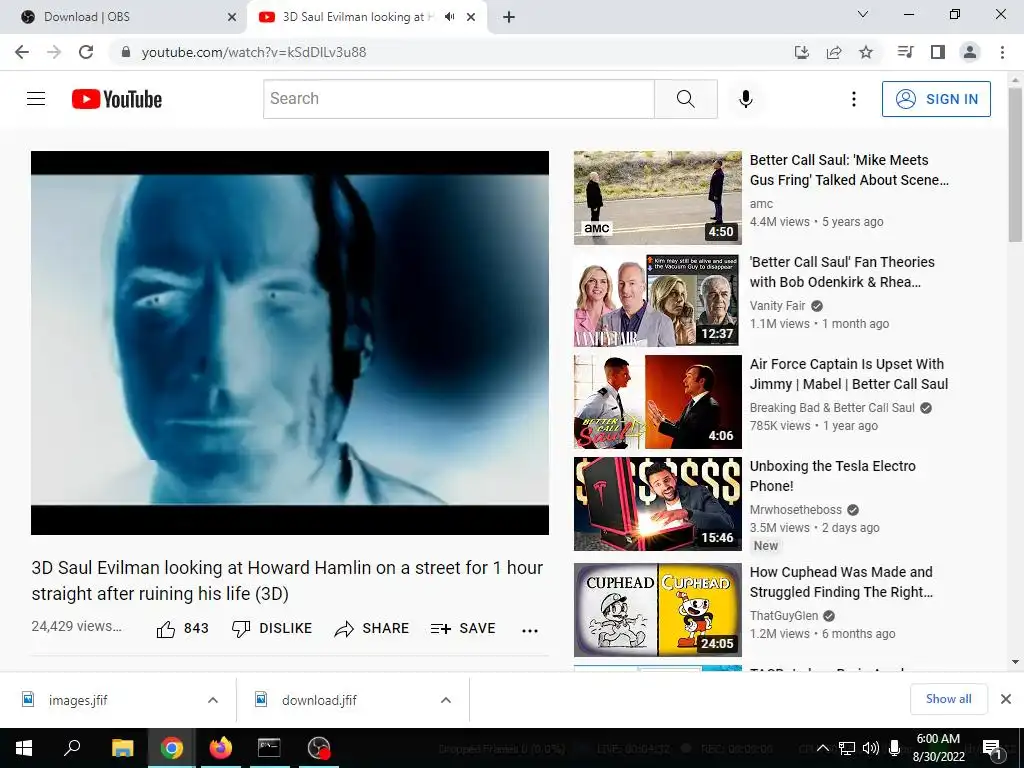Dislike the video
The image size is (1024, 768).
[x=272, y=628]
